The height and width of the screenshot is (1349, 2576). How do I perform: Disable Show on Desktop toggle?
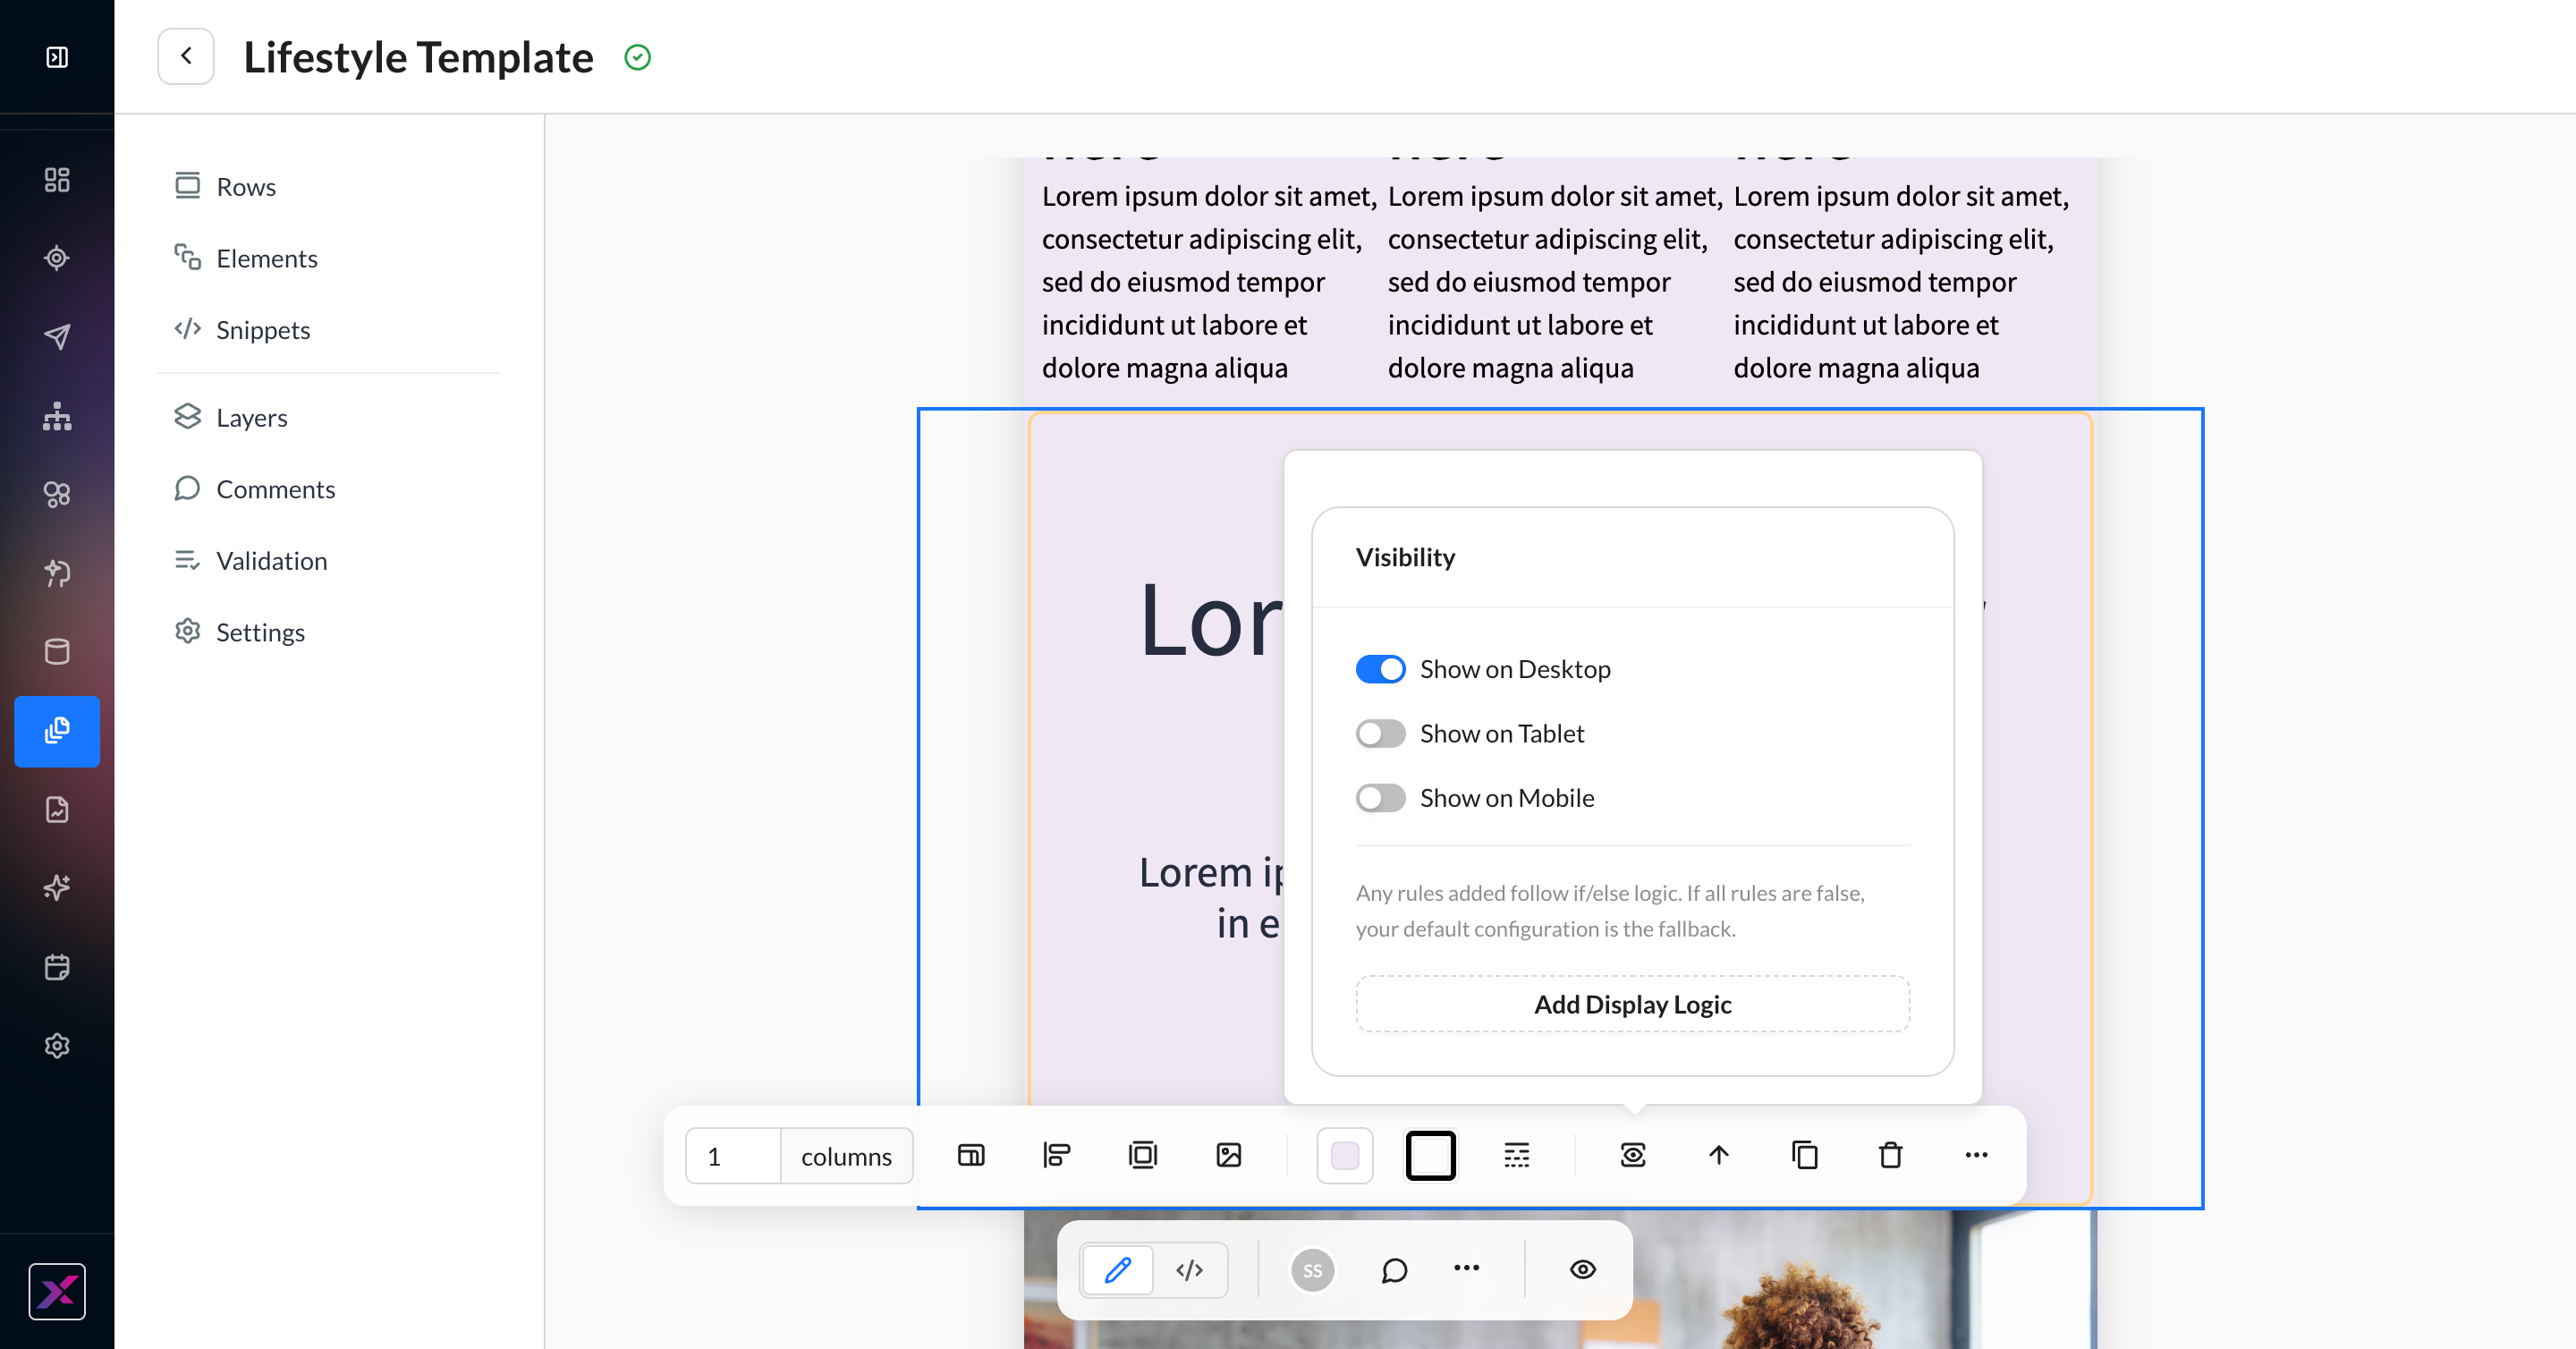pos(1380,669)
